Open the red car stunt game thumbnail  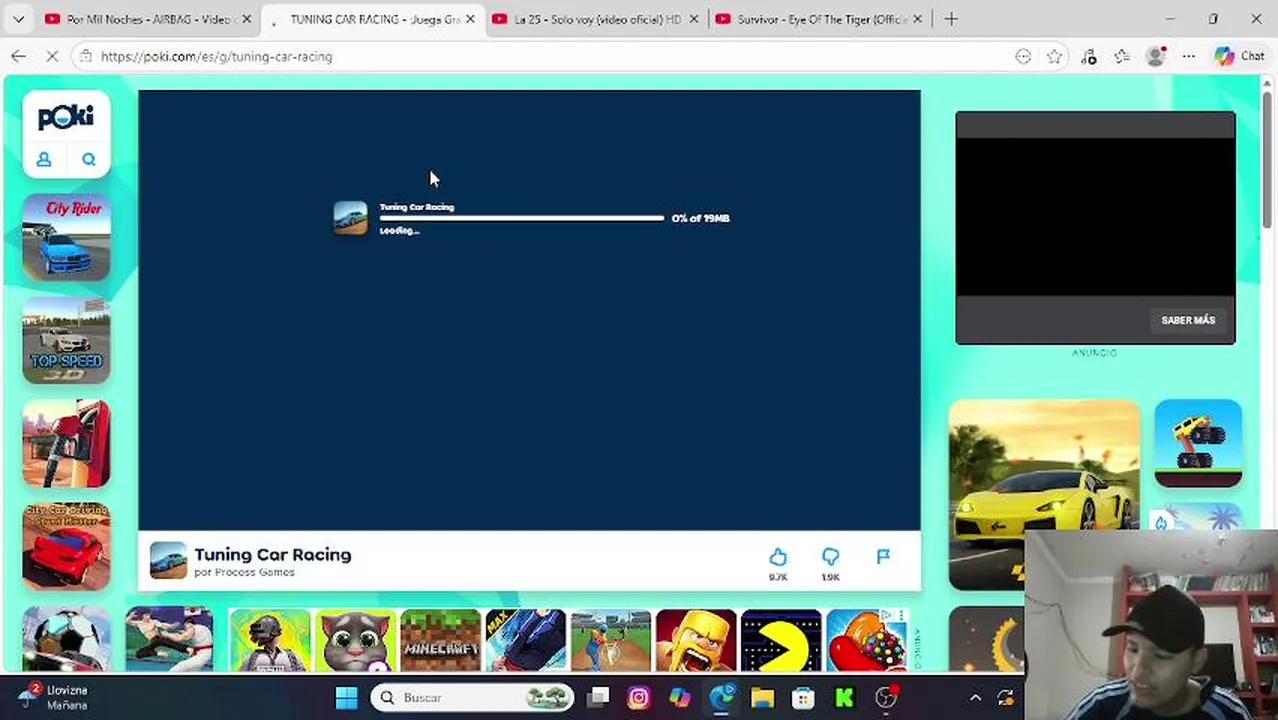(x=66, y=546)
